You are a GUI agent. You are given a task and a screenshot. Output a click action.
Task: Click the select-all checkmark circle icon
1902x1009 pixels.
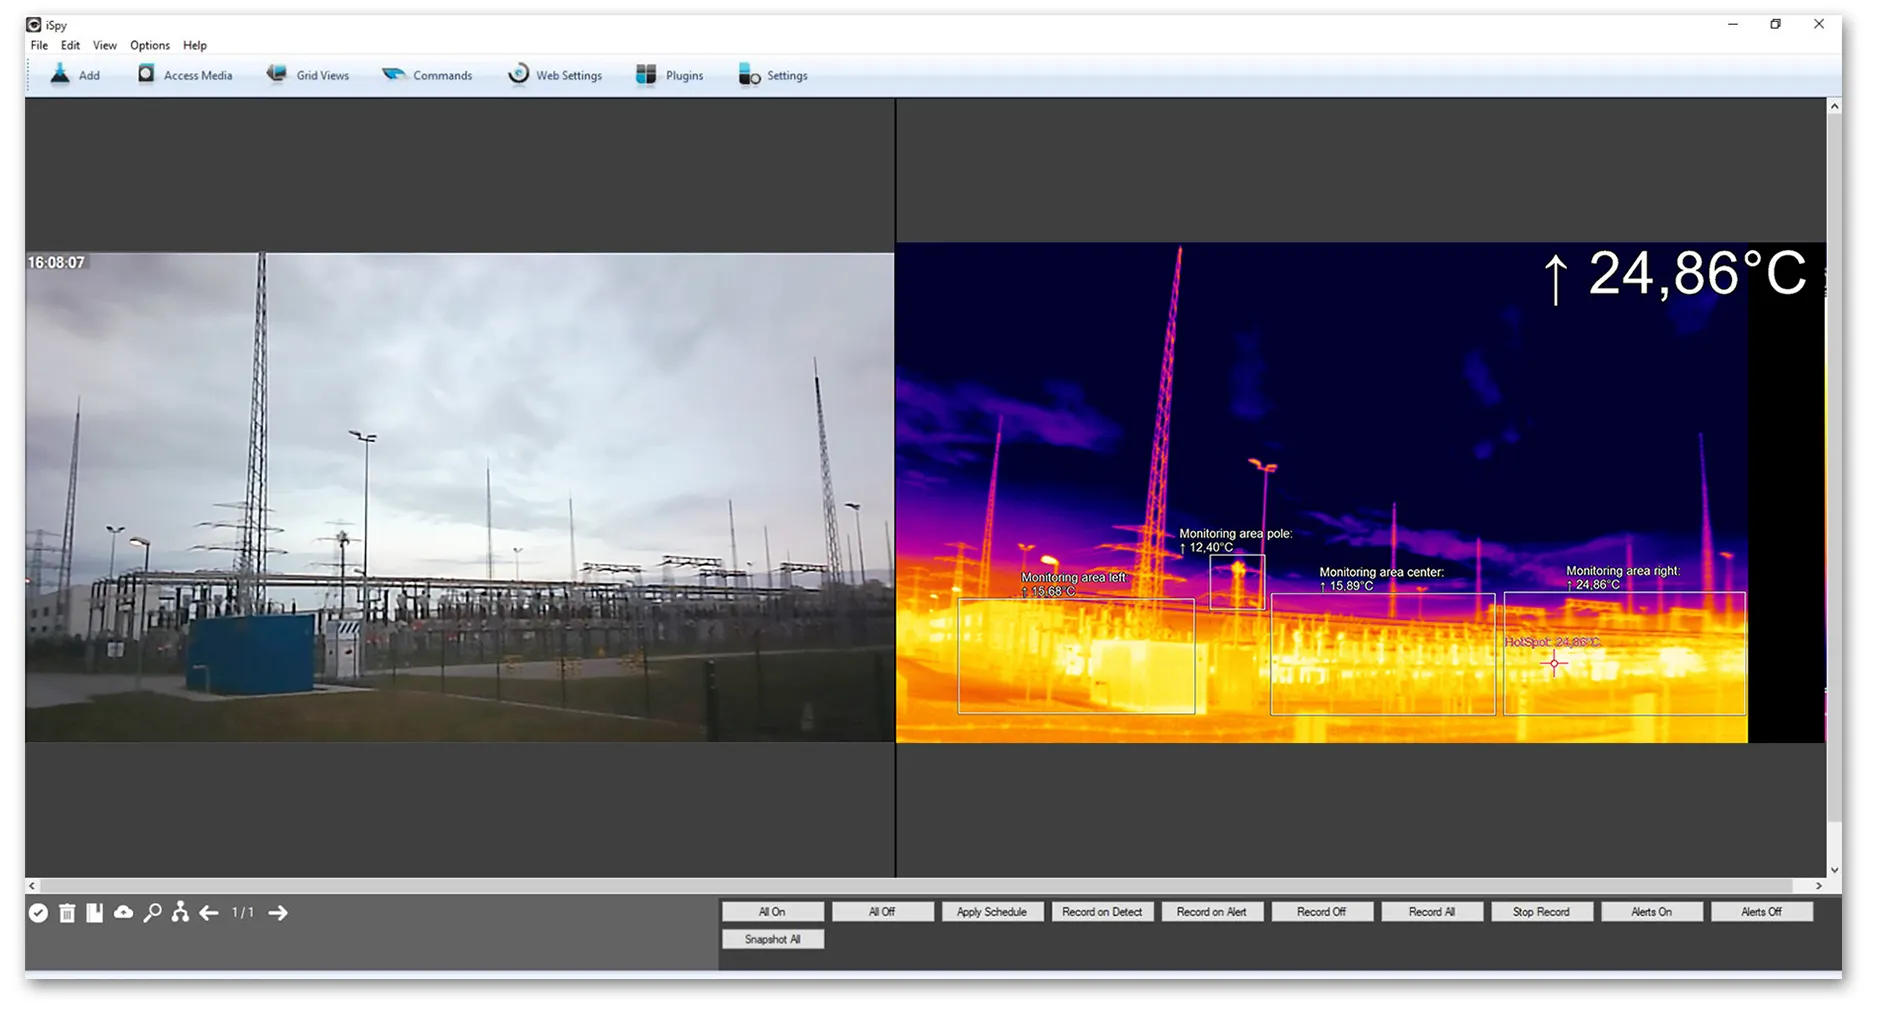[38, 913]
